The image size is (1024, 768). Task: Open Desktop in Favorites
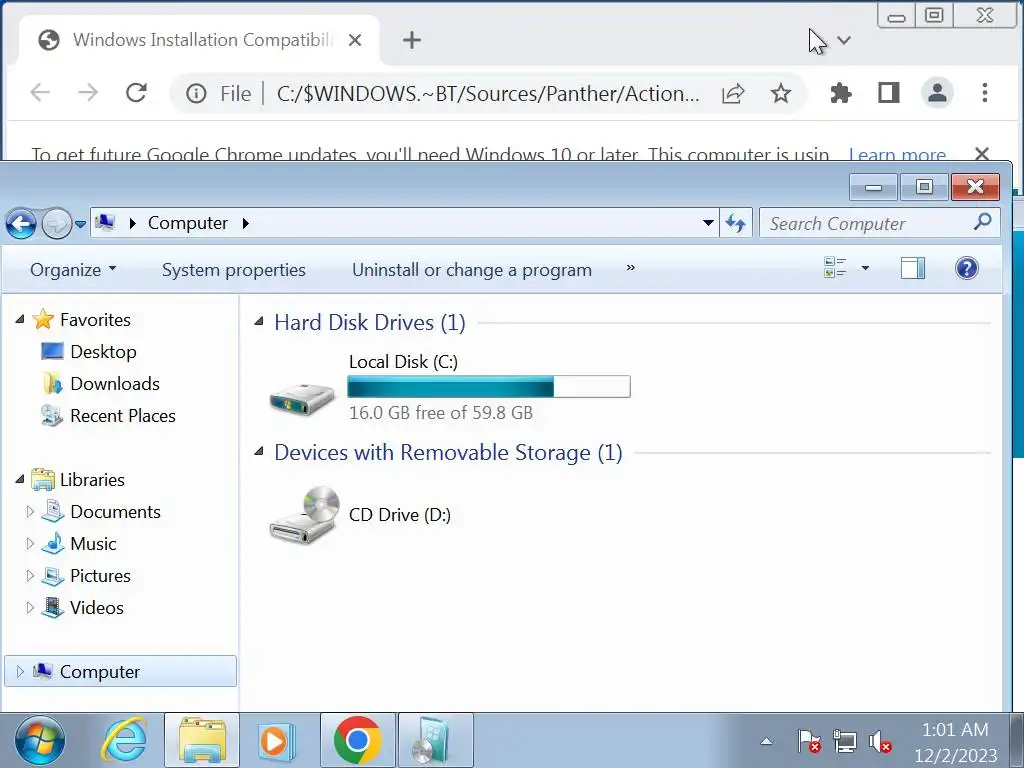coord(103,351)
